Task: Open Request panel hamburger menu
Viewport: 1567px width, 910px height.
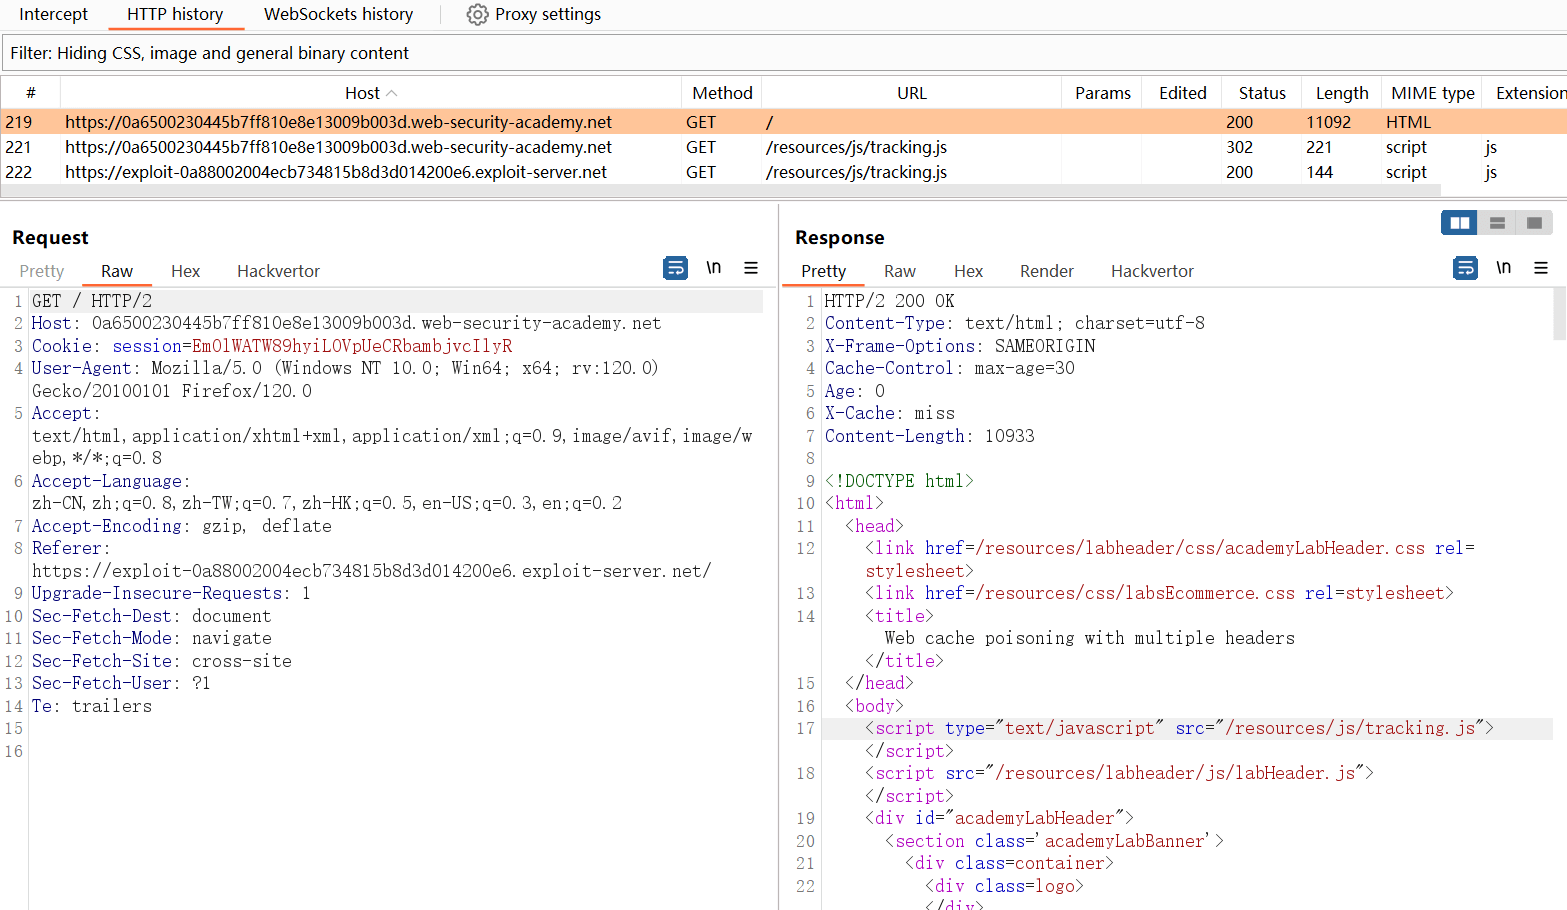Action: click(751, 268)
